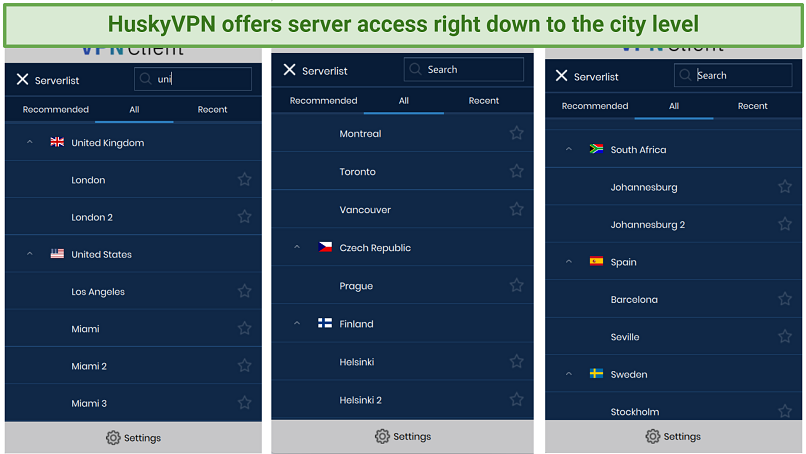Star the Los Angeles server
Image resolution: width=806 pixels, height=454 pixels.
[245, 291]
